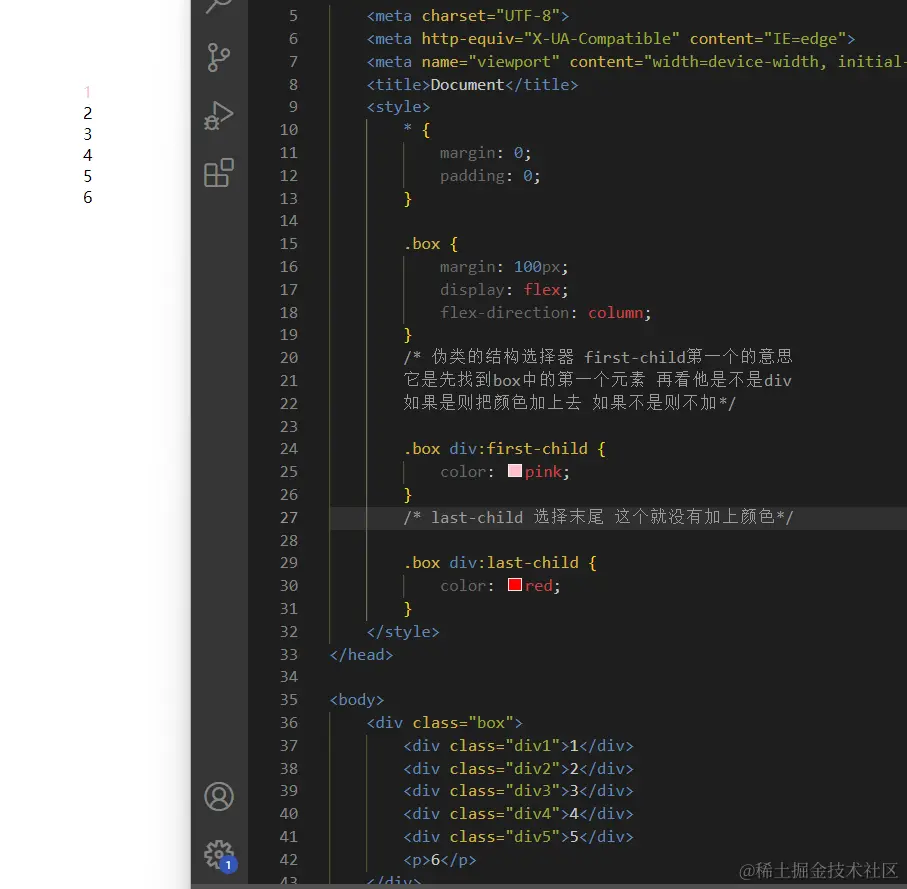Open the Accounts menu icon
Screen dimensions: 907x889
(219, 796)
